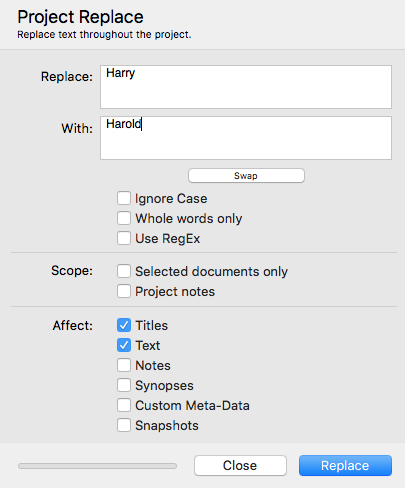The height and width of the screenshot is (488, 405).
Task: Check Whole words only option
Action: click(124, 218)
